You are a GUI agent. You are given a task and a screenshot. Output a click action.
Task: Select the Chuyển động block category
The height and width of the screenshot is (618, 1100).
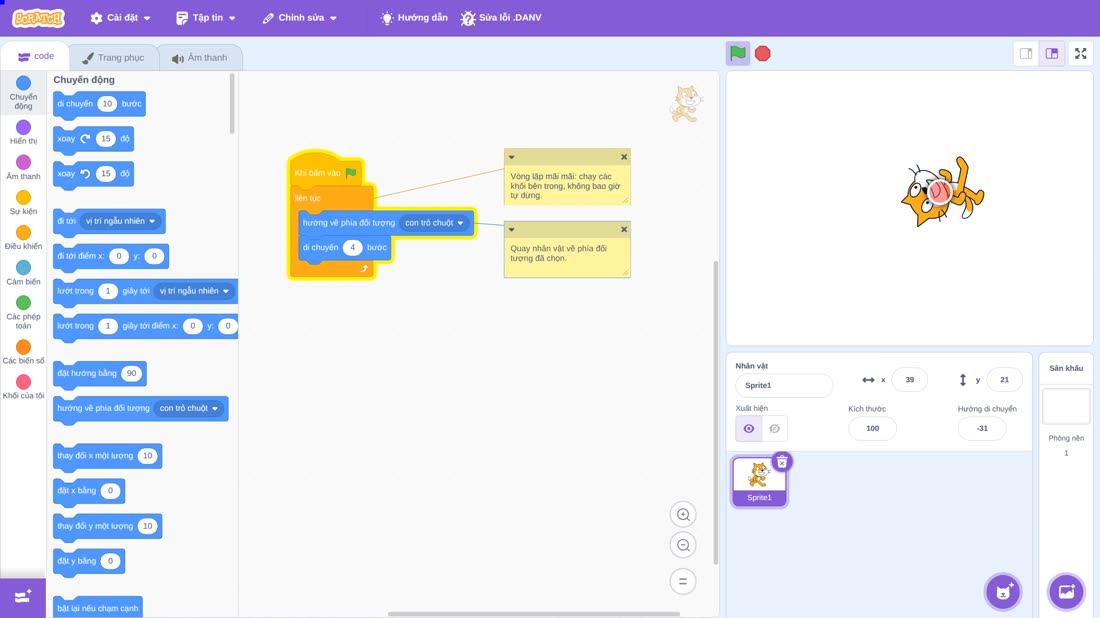23,93
